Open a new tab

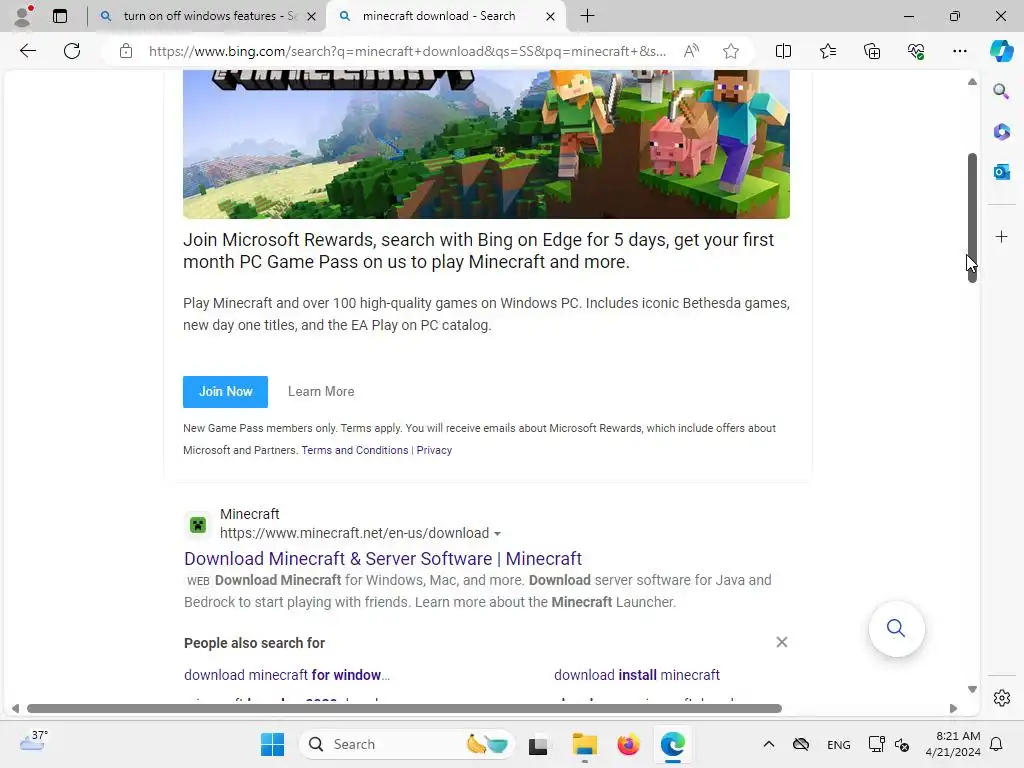pos(587,16)
